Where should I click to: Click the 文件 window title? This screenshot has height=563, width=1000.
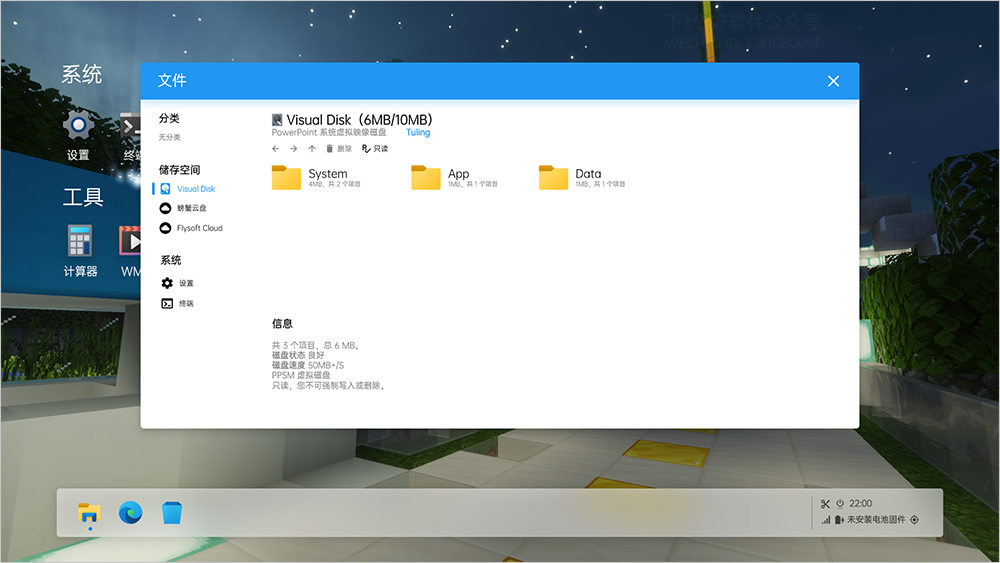(x=172, y=80)
